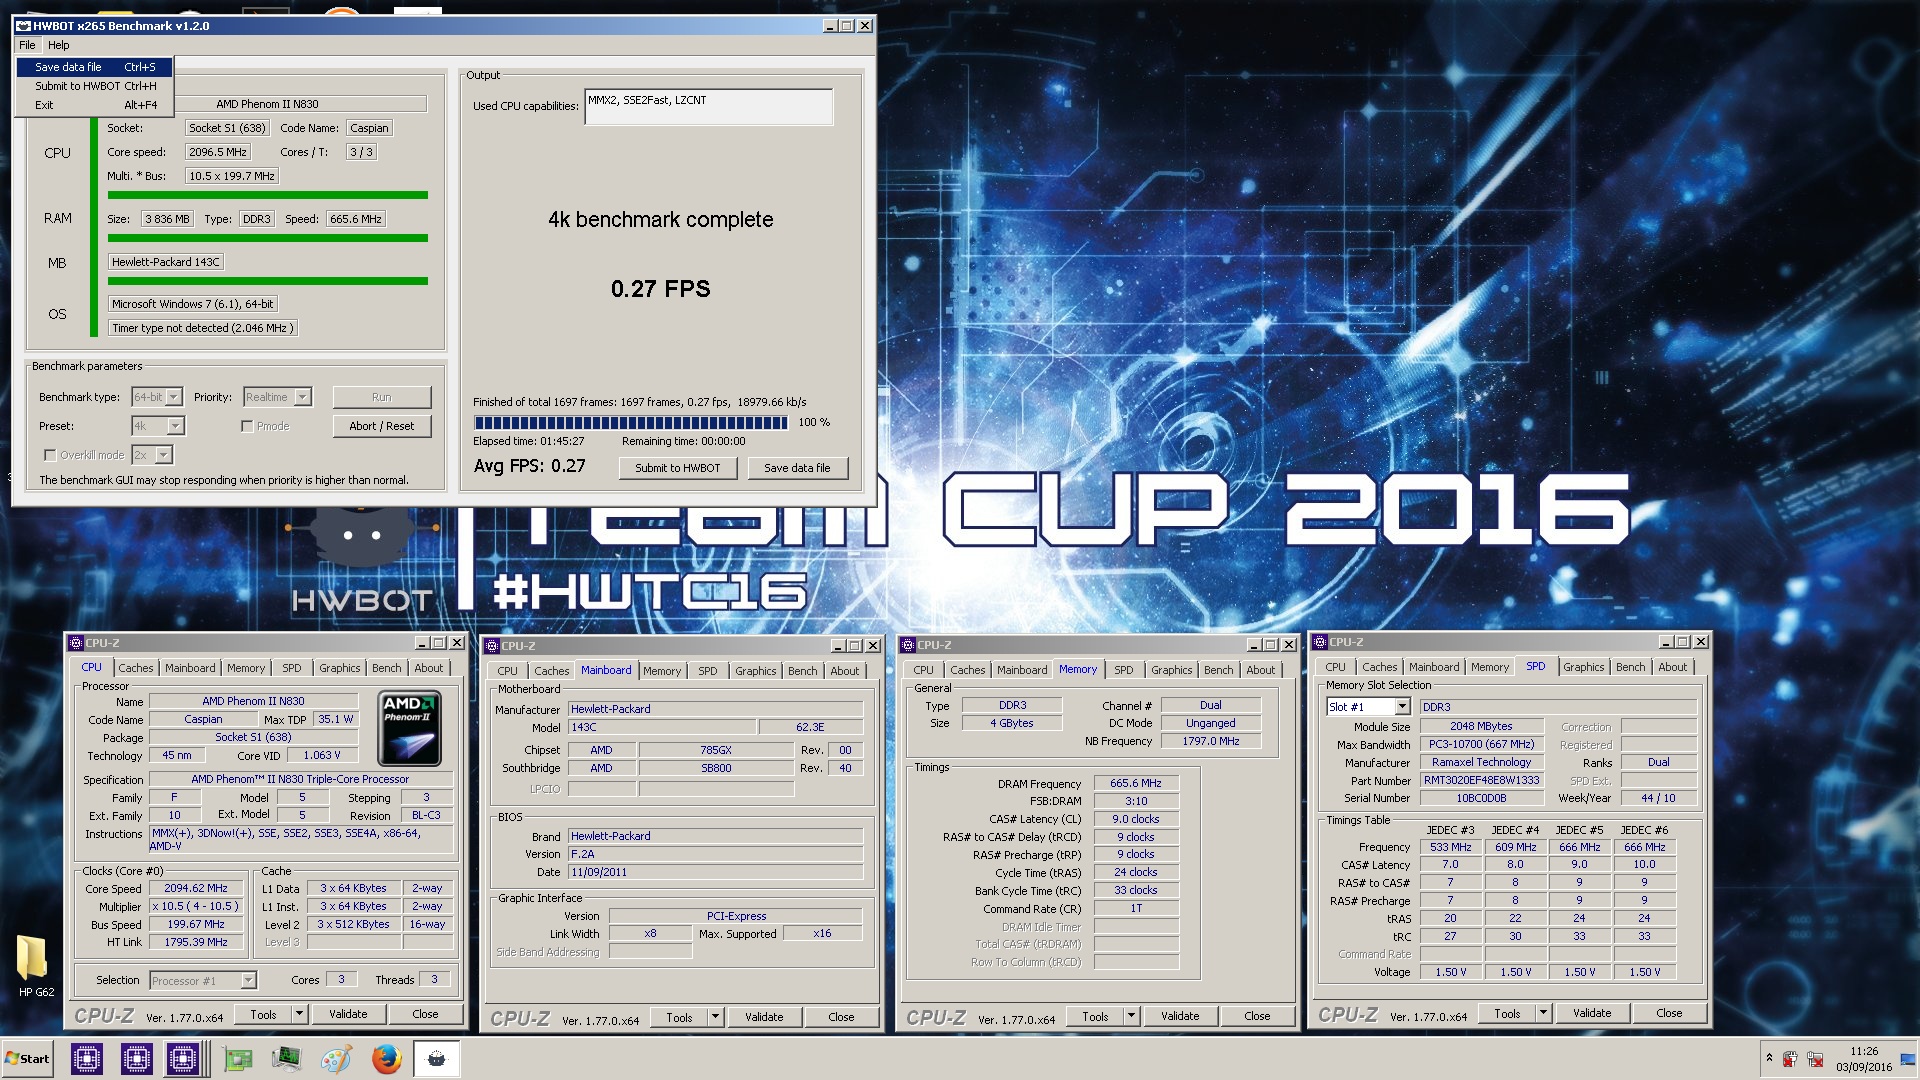This screenshot has height=1080, width=1920.
Task: Click the green RAM status bar
Action: 268,238
